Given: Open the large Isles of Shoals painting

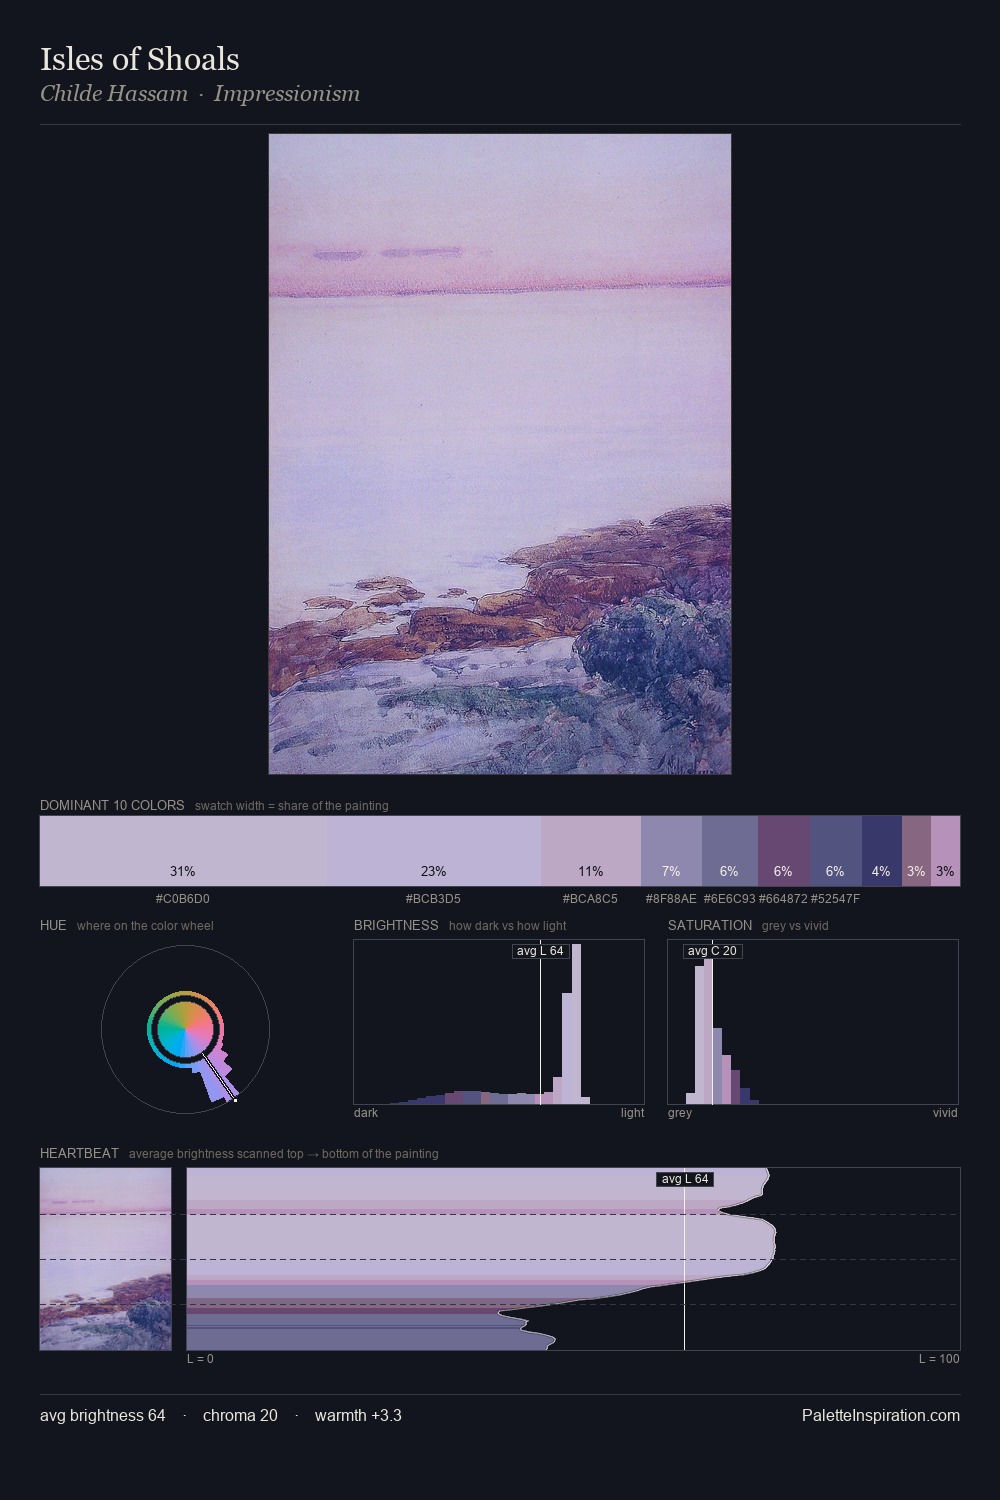Looking at the screenshot, I should (500, 454).
